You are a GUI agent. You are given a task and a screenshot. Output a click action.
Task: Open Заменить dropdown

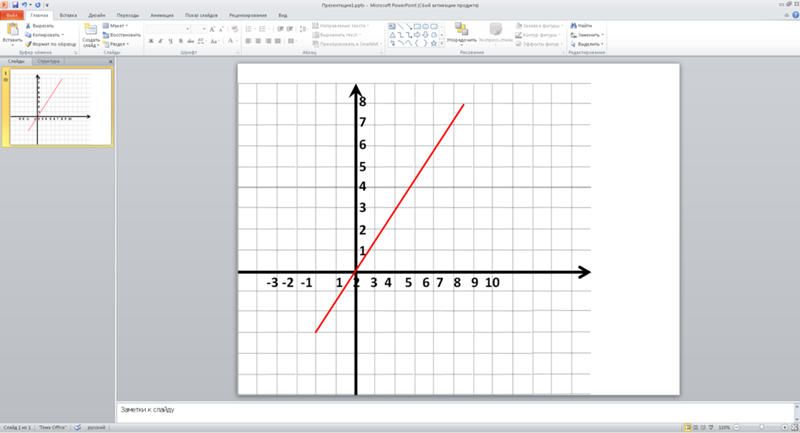pyautogui.click(x=587, y=35)
